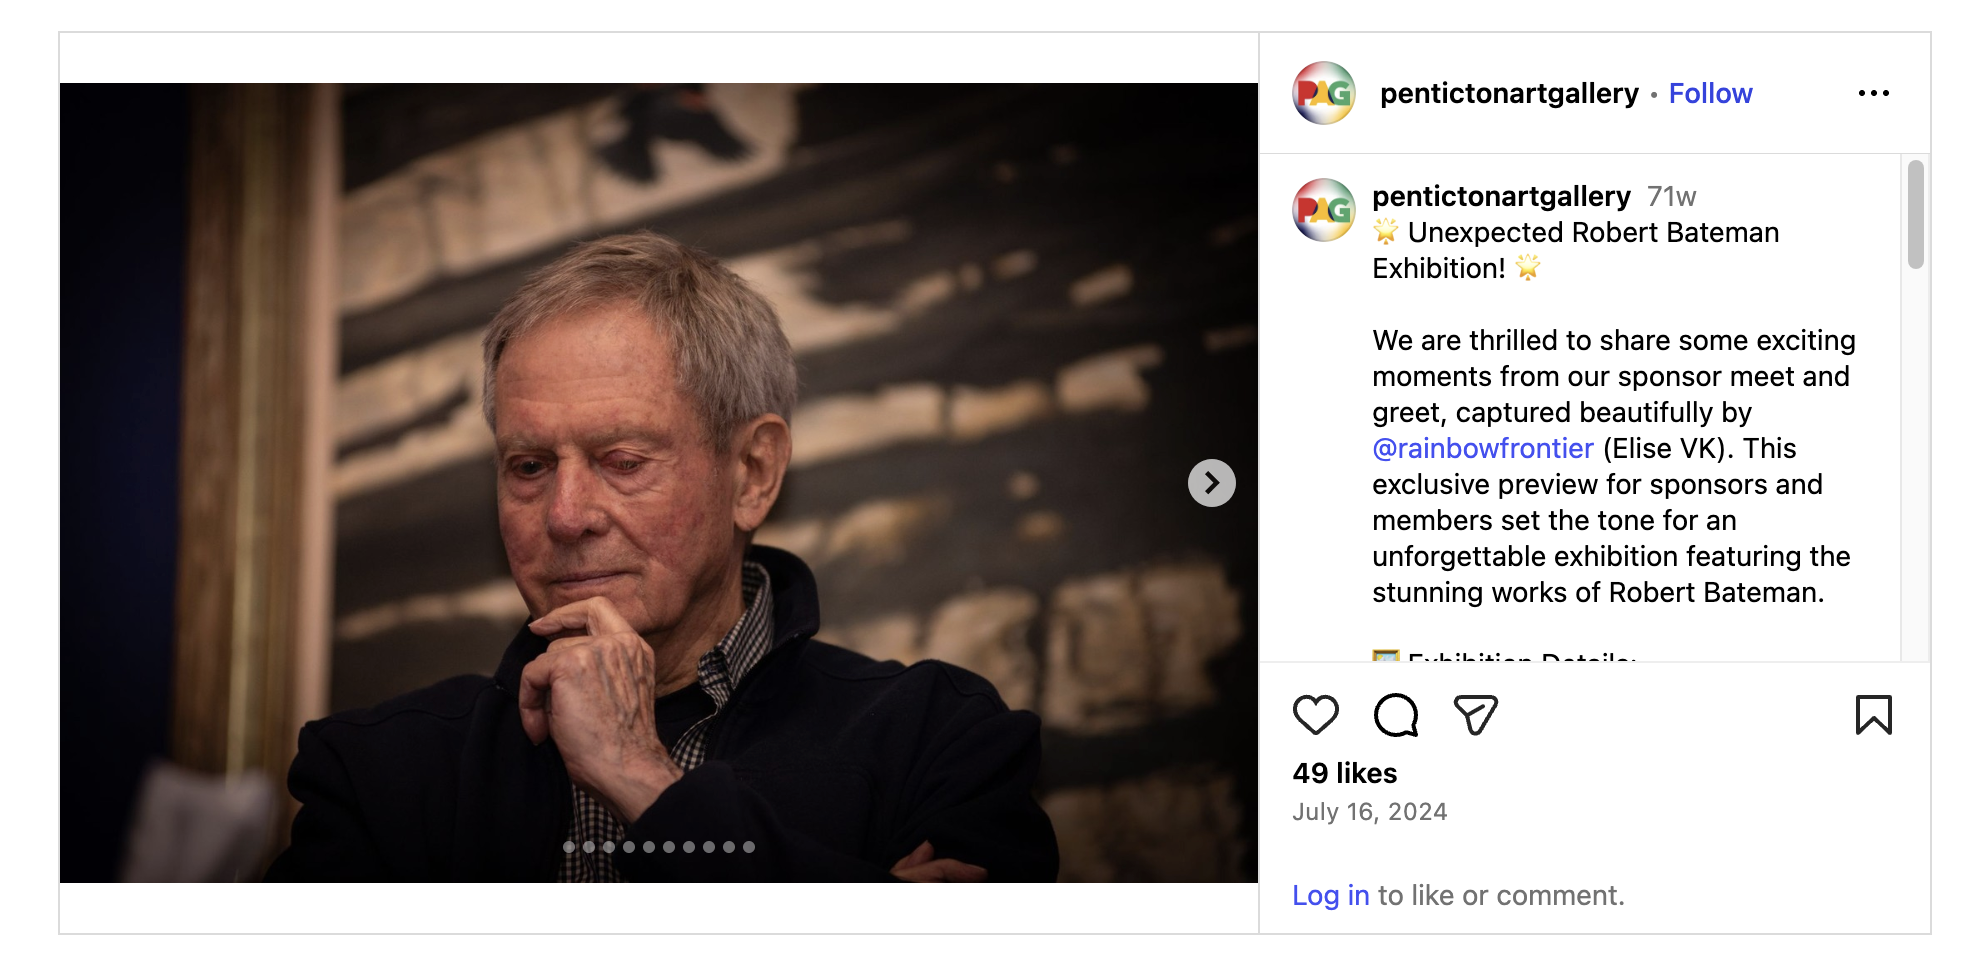The image size is (1982, 966).
Task: View the list of 49 likes
Action: 1344,773
